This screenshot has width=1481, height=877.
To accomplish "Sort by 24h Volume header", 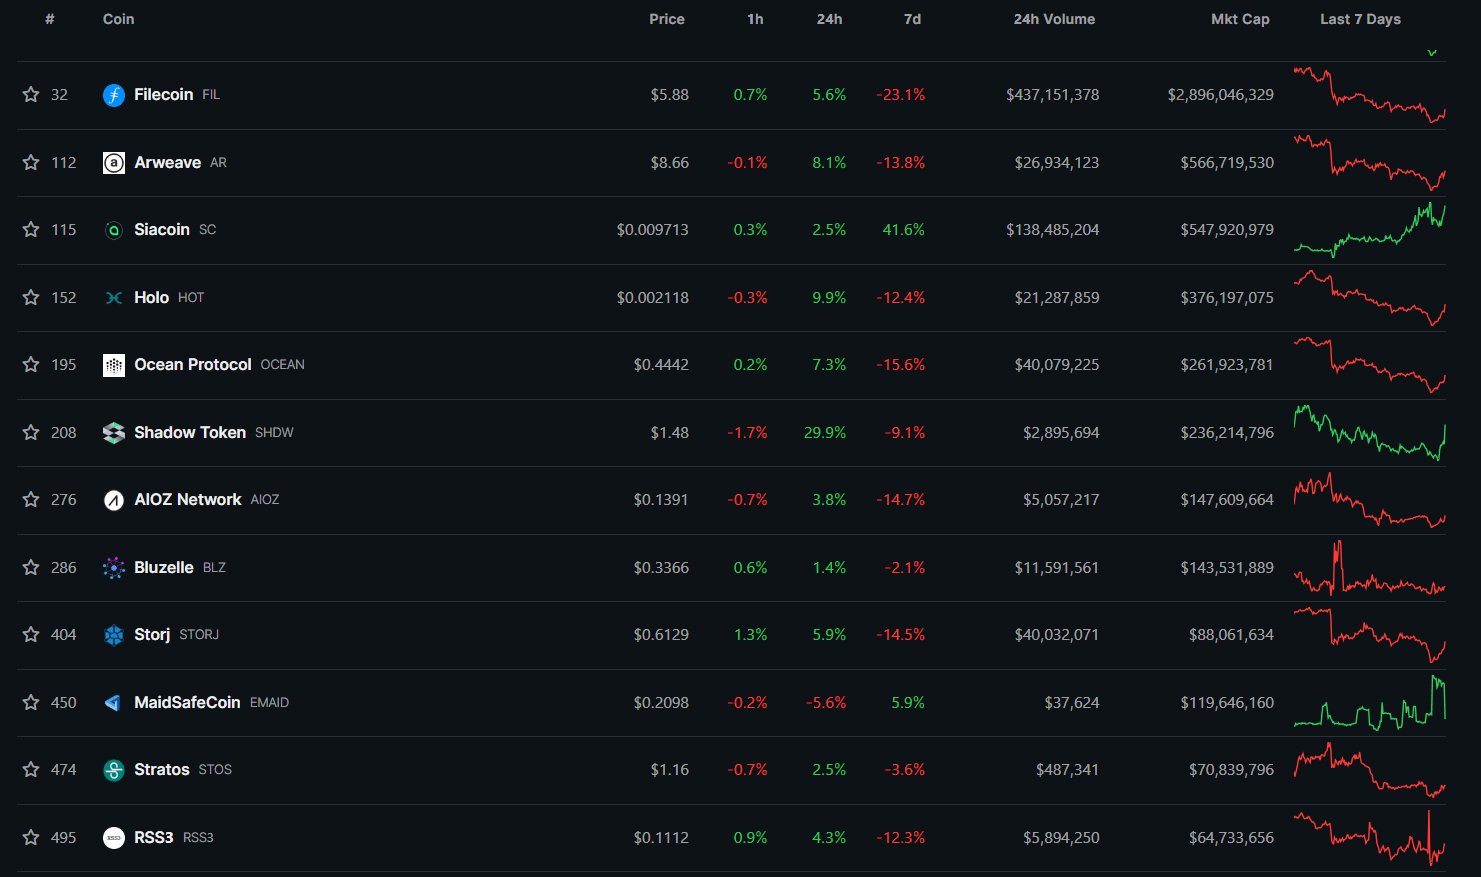I will 1054,19.
